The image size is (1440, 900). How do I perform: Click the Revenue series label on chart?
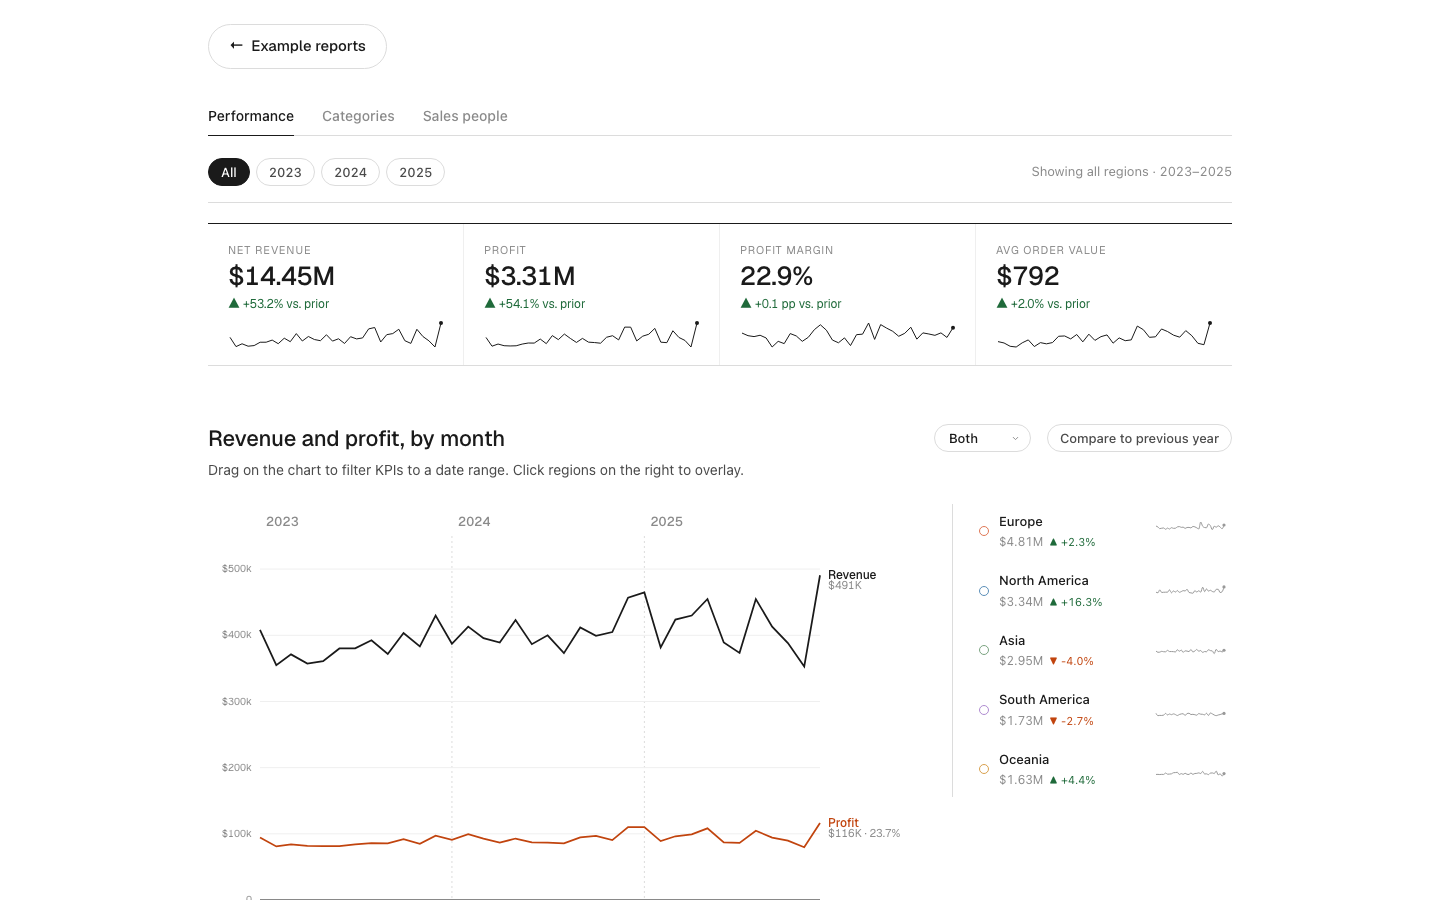pos(852,574)
